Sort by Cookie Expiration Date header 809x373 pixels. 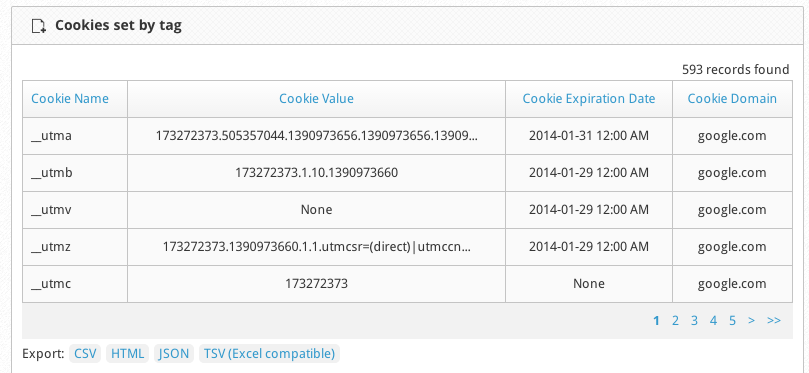coord(589,99)
